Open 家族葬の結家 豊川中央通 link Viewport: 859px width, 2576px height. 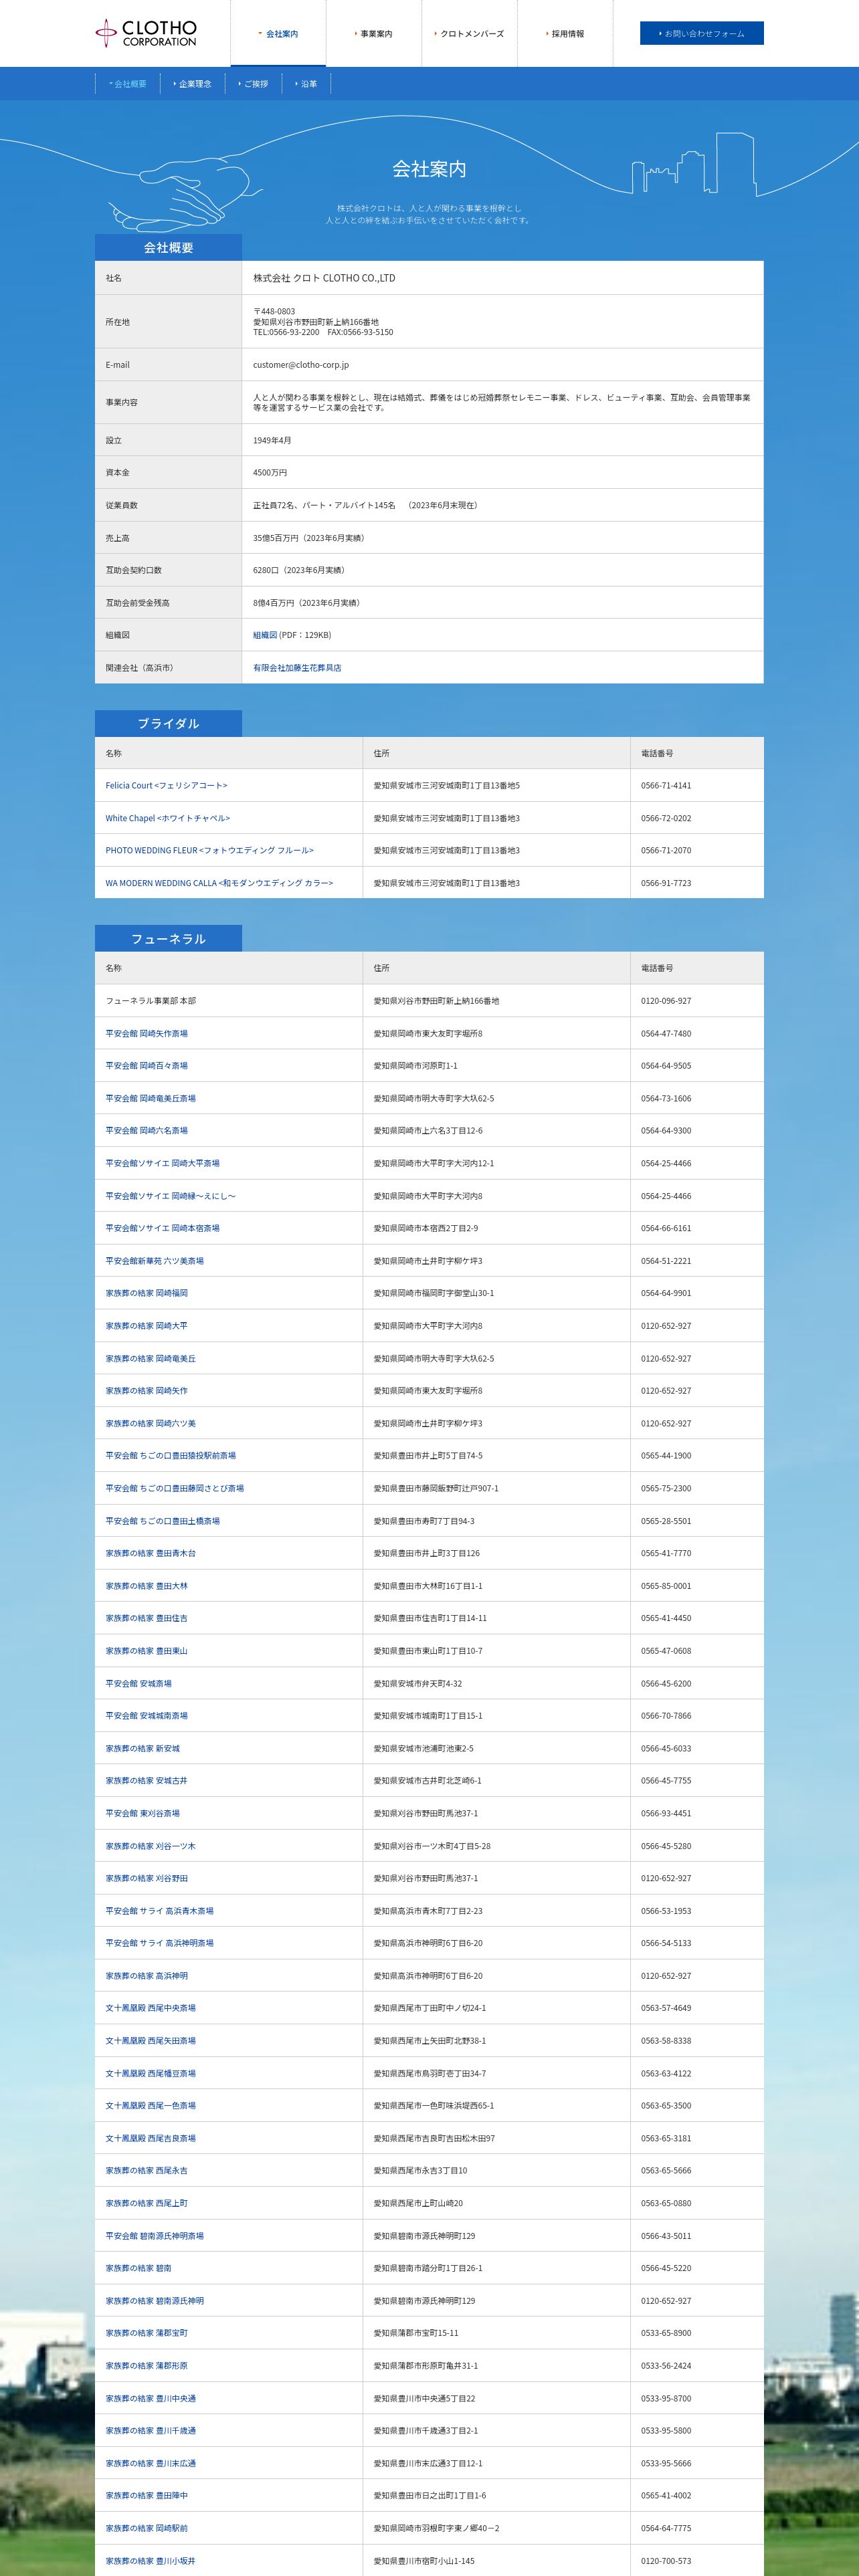[x=151, y=2399]
